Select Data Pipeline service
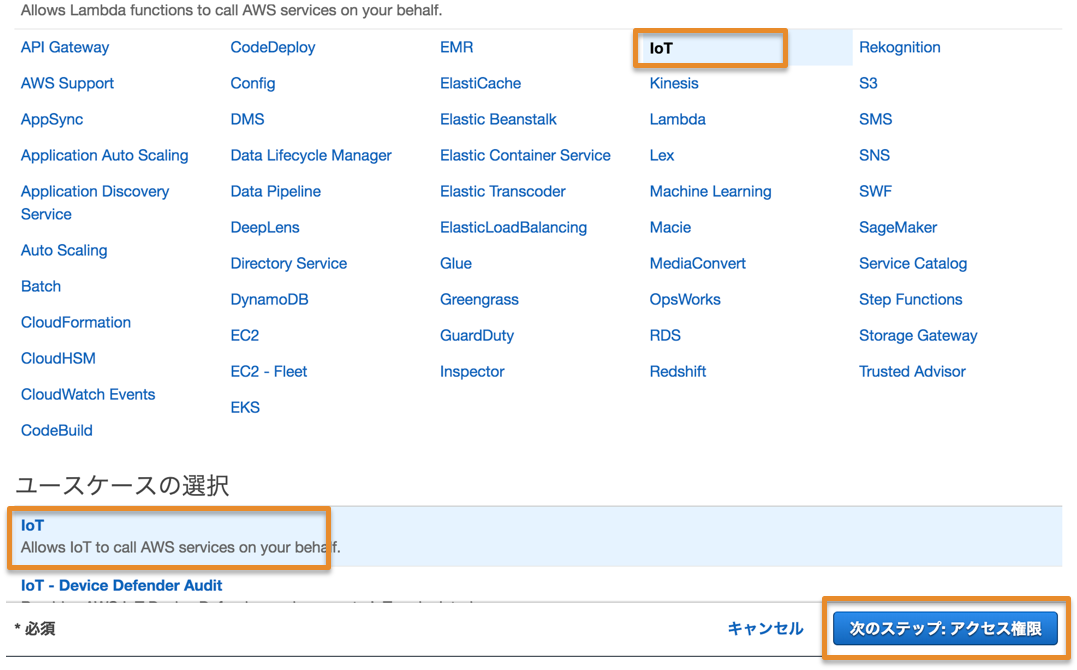The height and width of the screenshot is (670, 1077). [275, 191]
